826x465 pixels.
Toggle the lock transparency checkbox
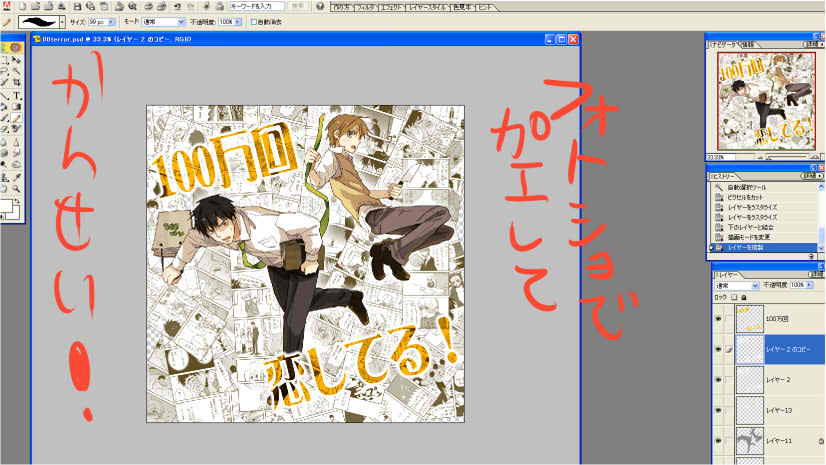click(734, 298)
